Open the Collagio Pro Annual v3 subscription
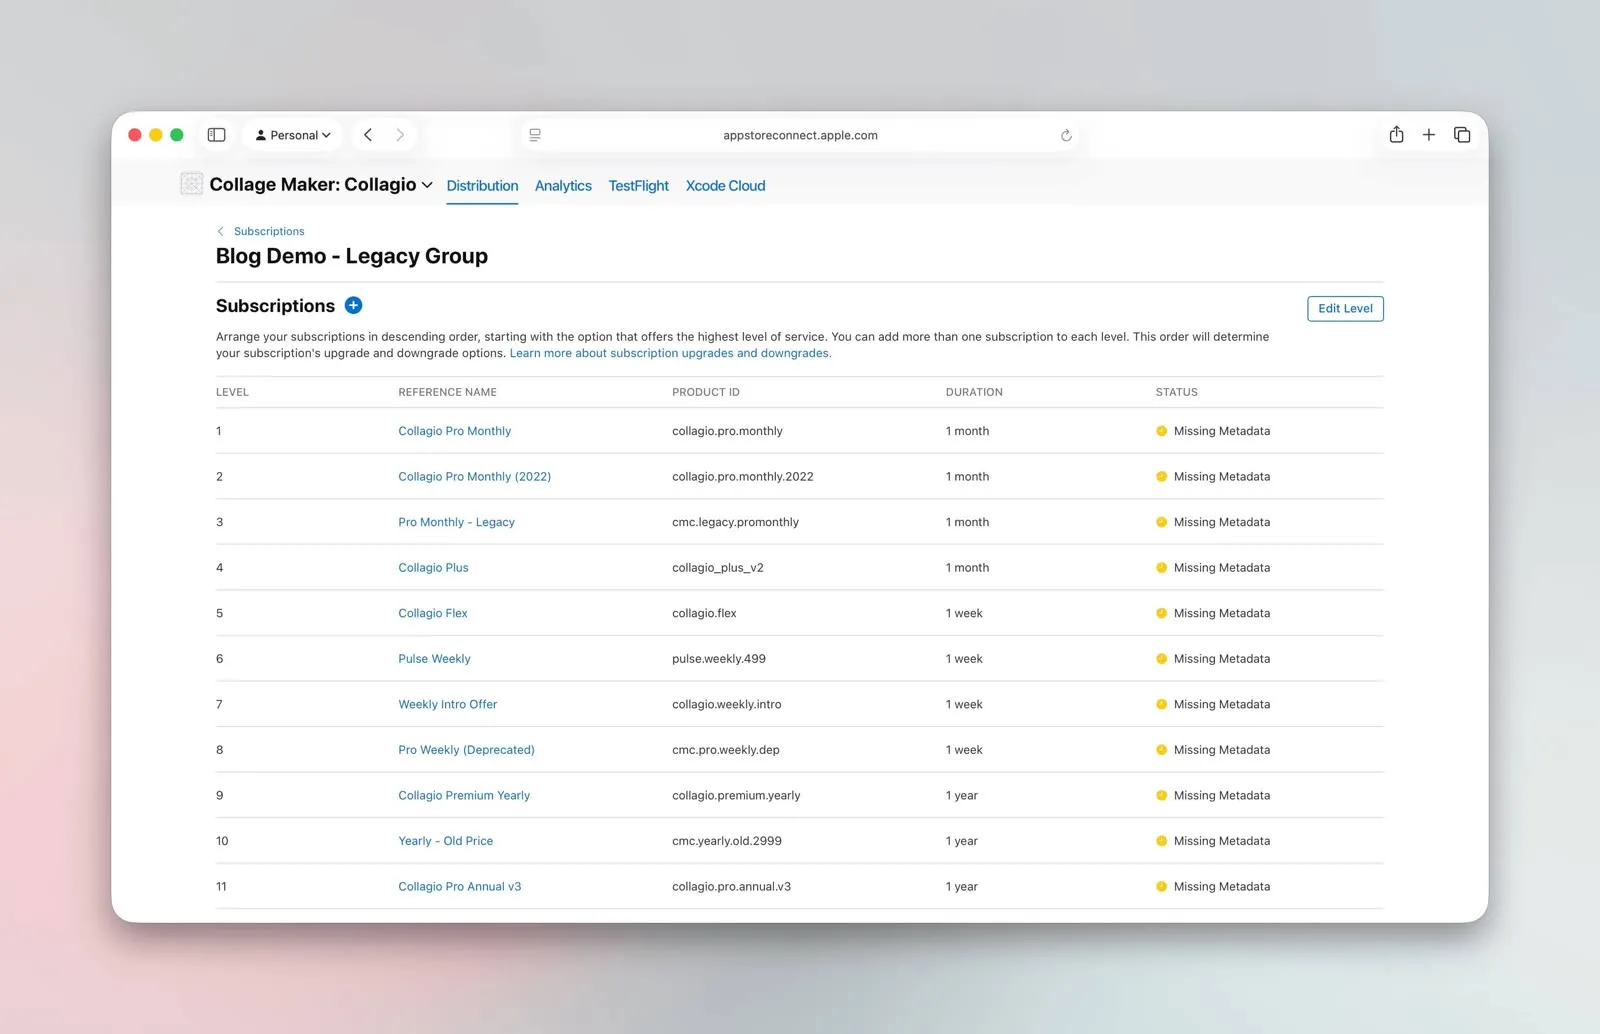Viewport: 1600px width, 1034px height. pos(460,887)
